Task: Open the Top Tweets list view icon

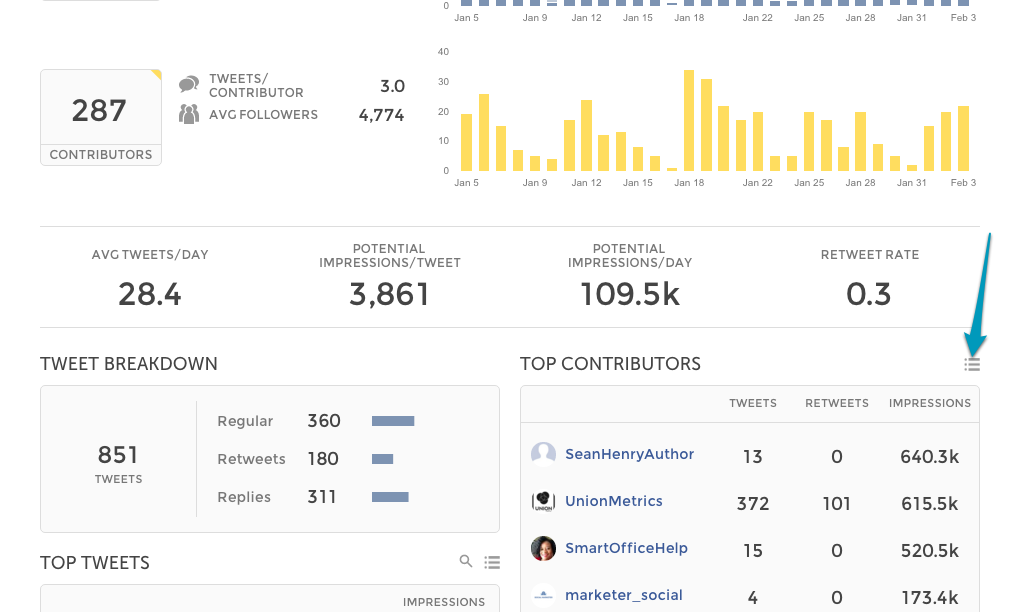Action: tap(492, 563)
